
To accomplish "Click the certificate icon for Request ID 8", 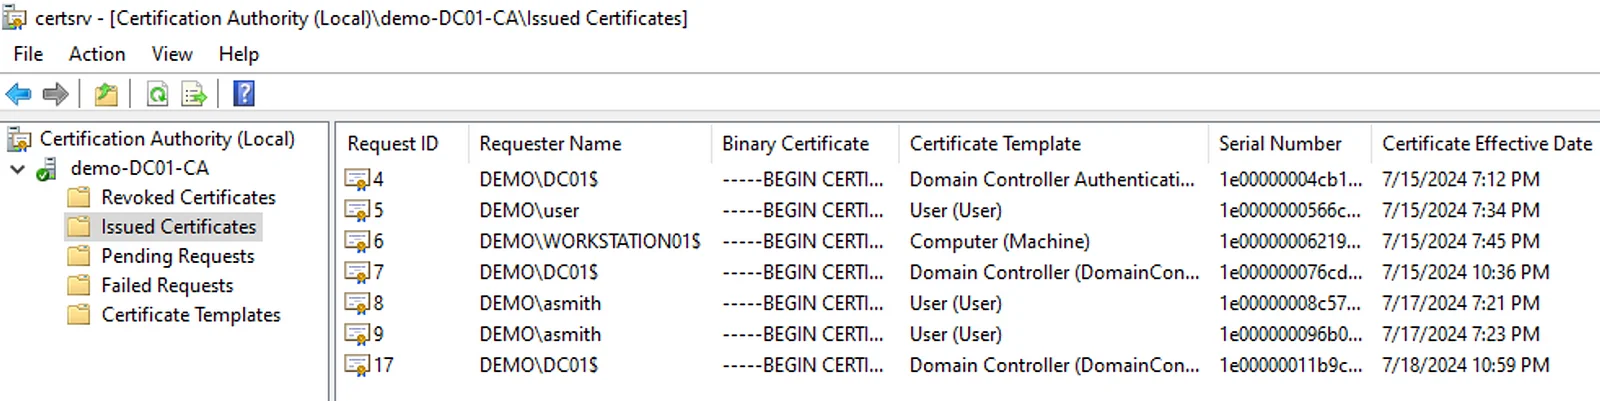I will click(357, 304).
